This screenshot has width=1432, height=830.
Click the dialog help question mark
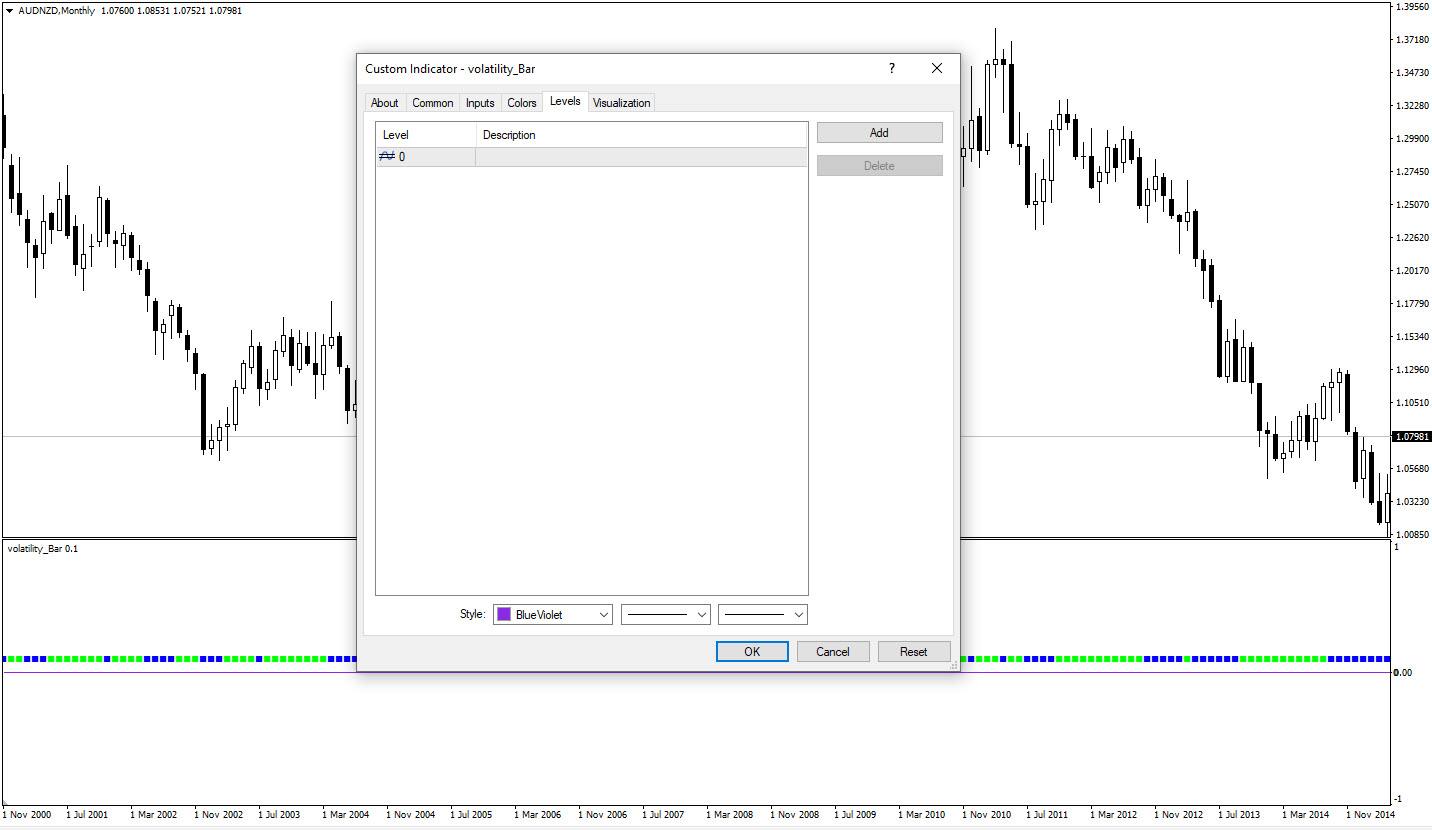click(x=892, y=68)
